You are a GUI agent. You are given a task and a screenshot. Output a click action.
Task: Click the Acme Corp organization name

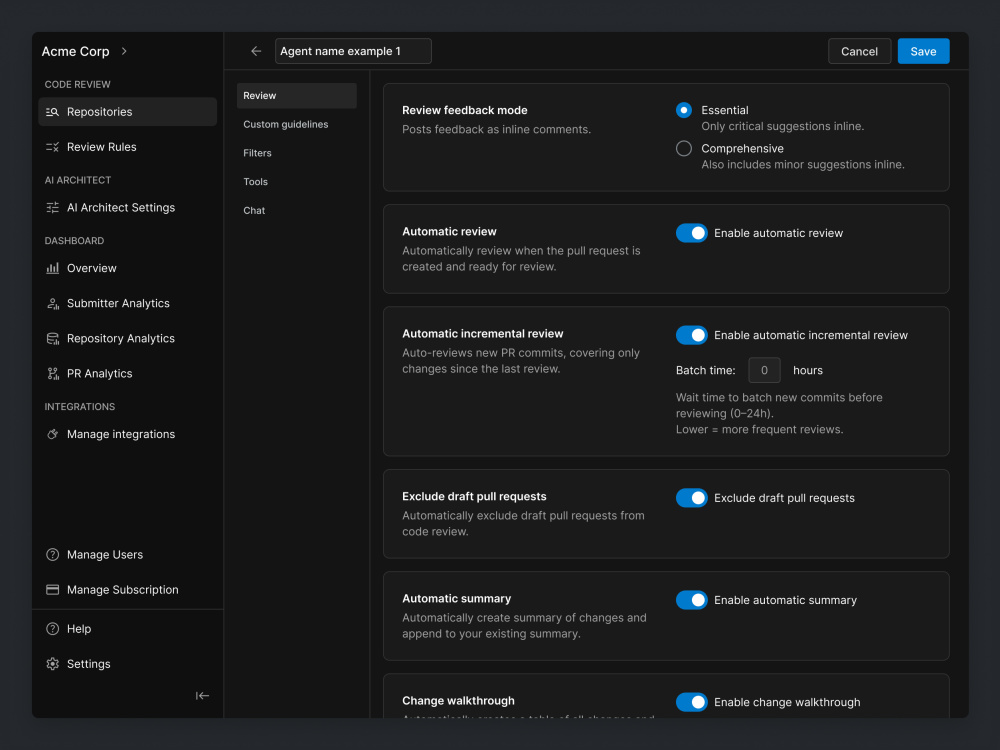tap(75, 51)
